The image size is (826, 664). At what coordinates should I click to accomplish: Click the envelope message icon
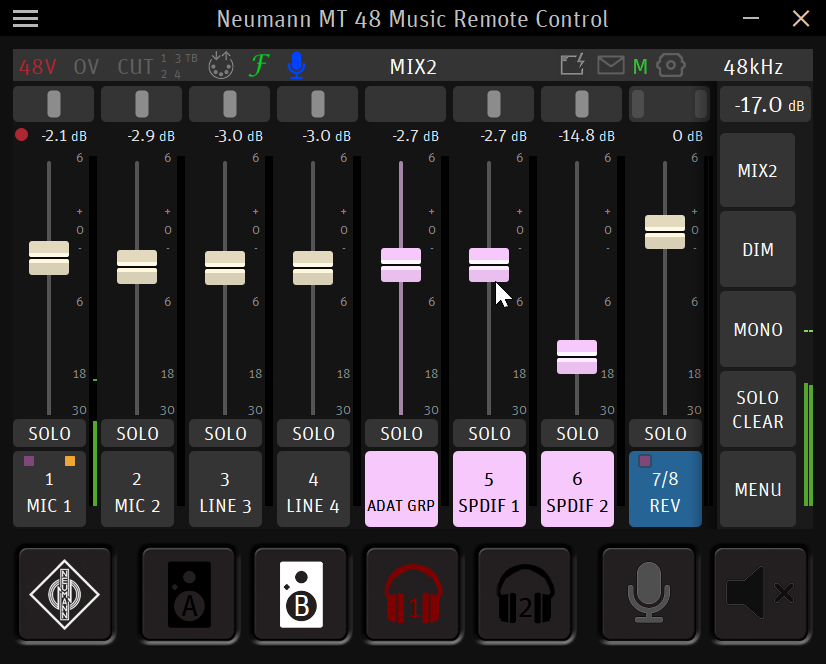click(611, 65)
